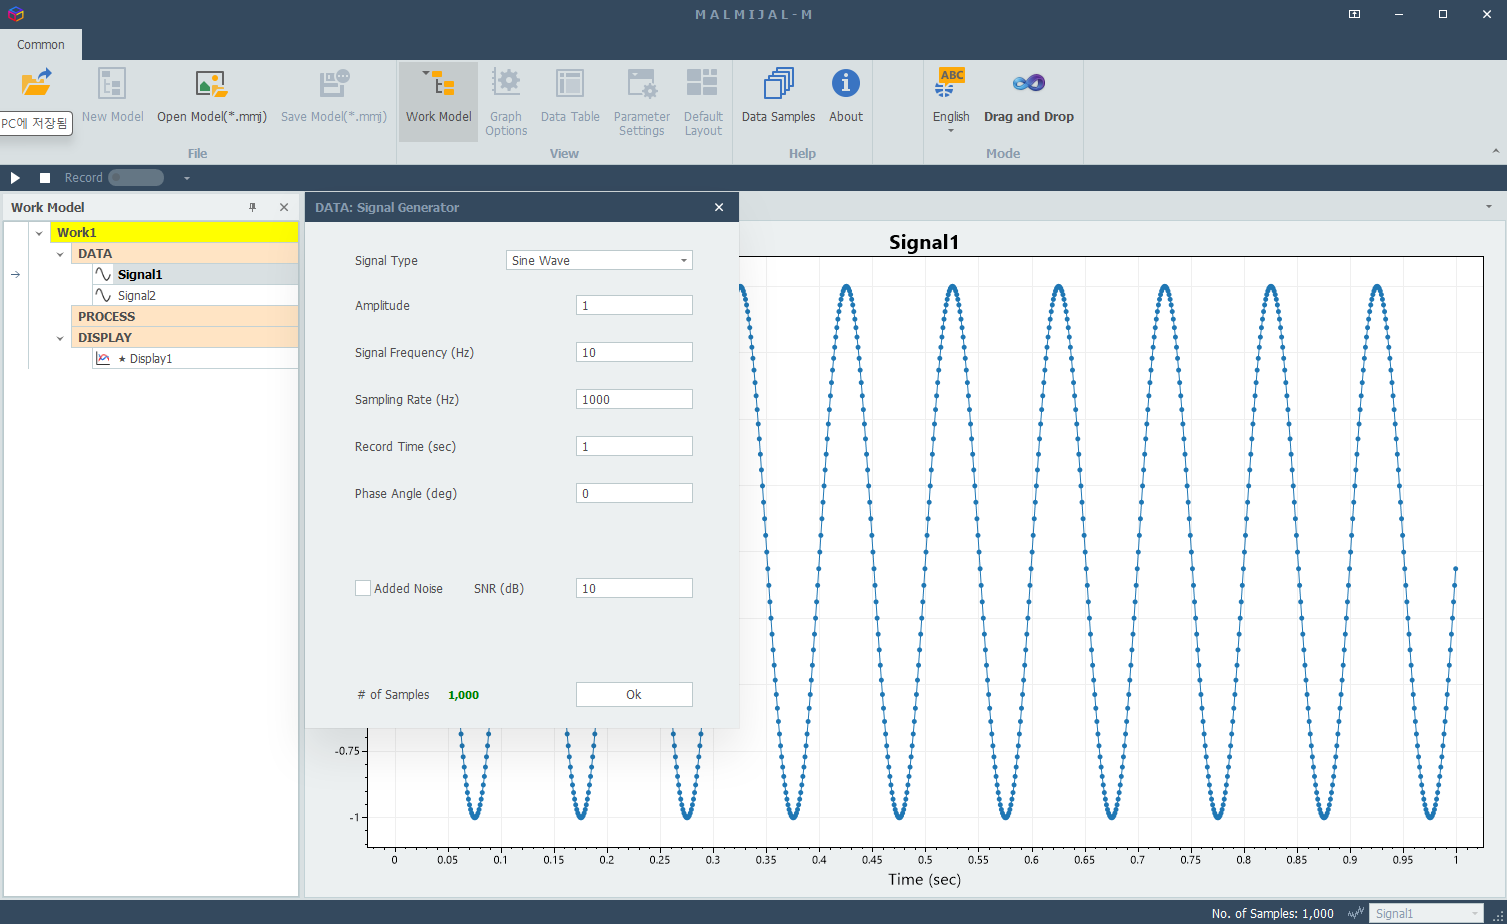
Task: Open the English language selector
Action: (x=951, y=99)
